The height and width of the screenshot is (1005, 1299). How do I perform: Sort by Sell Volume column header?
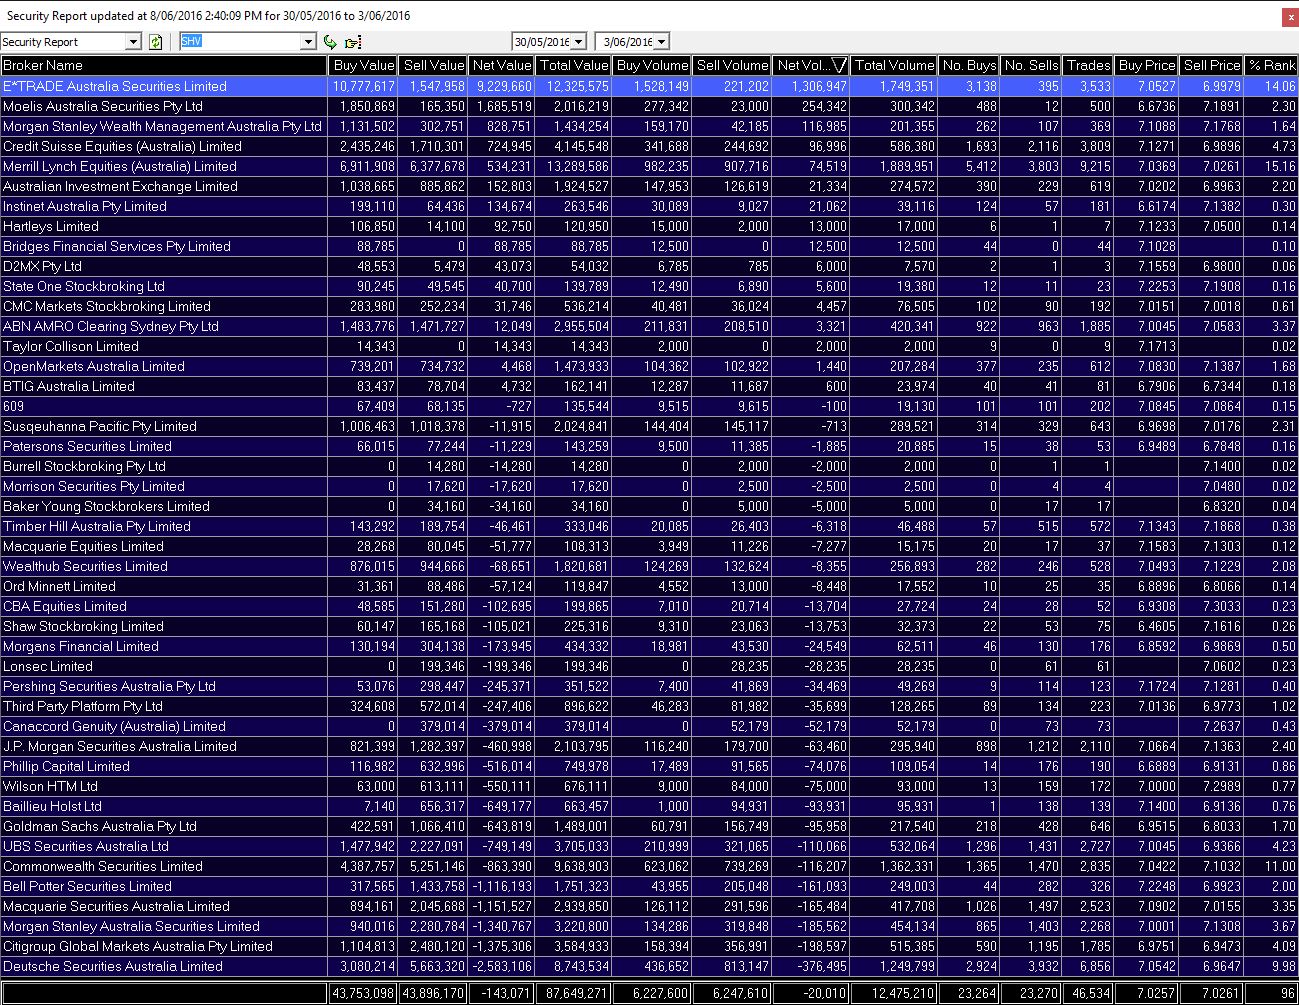pos(732,65)
